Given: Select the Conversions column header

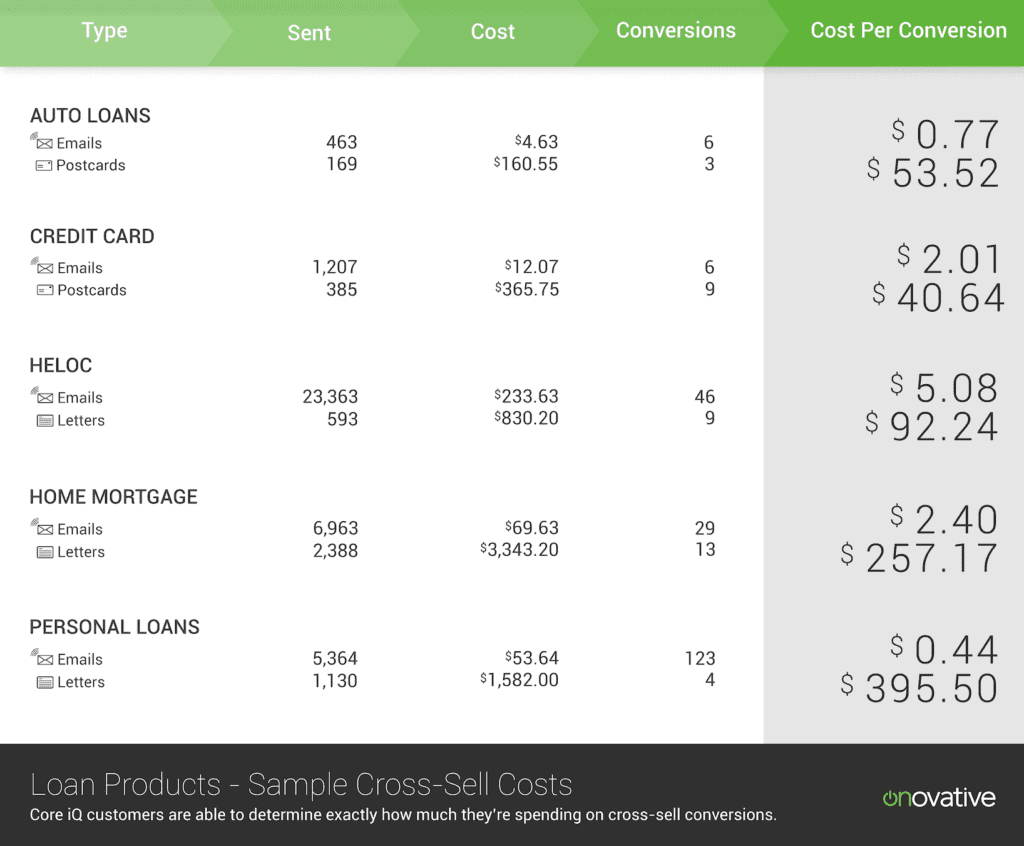Looking at the screenshot, I should pyautogui.click(x=676, y=30).
